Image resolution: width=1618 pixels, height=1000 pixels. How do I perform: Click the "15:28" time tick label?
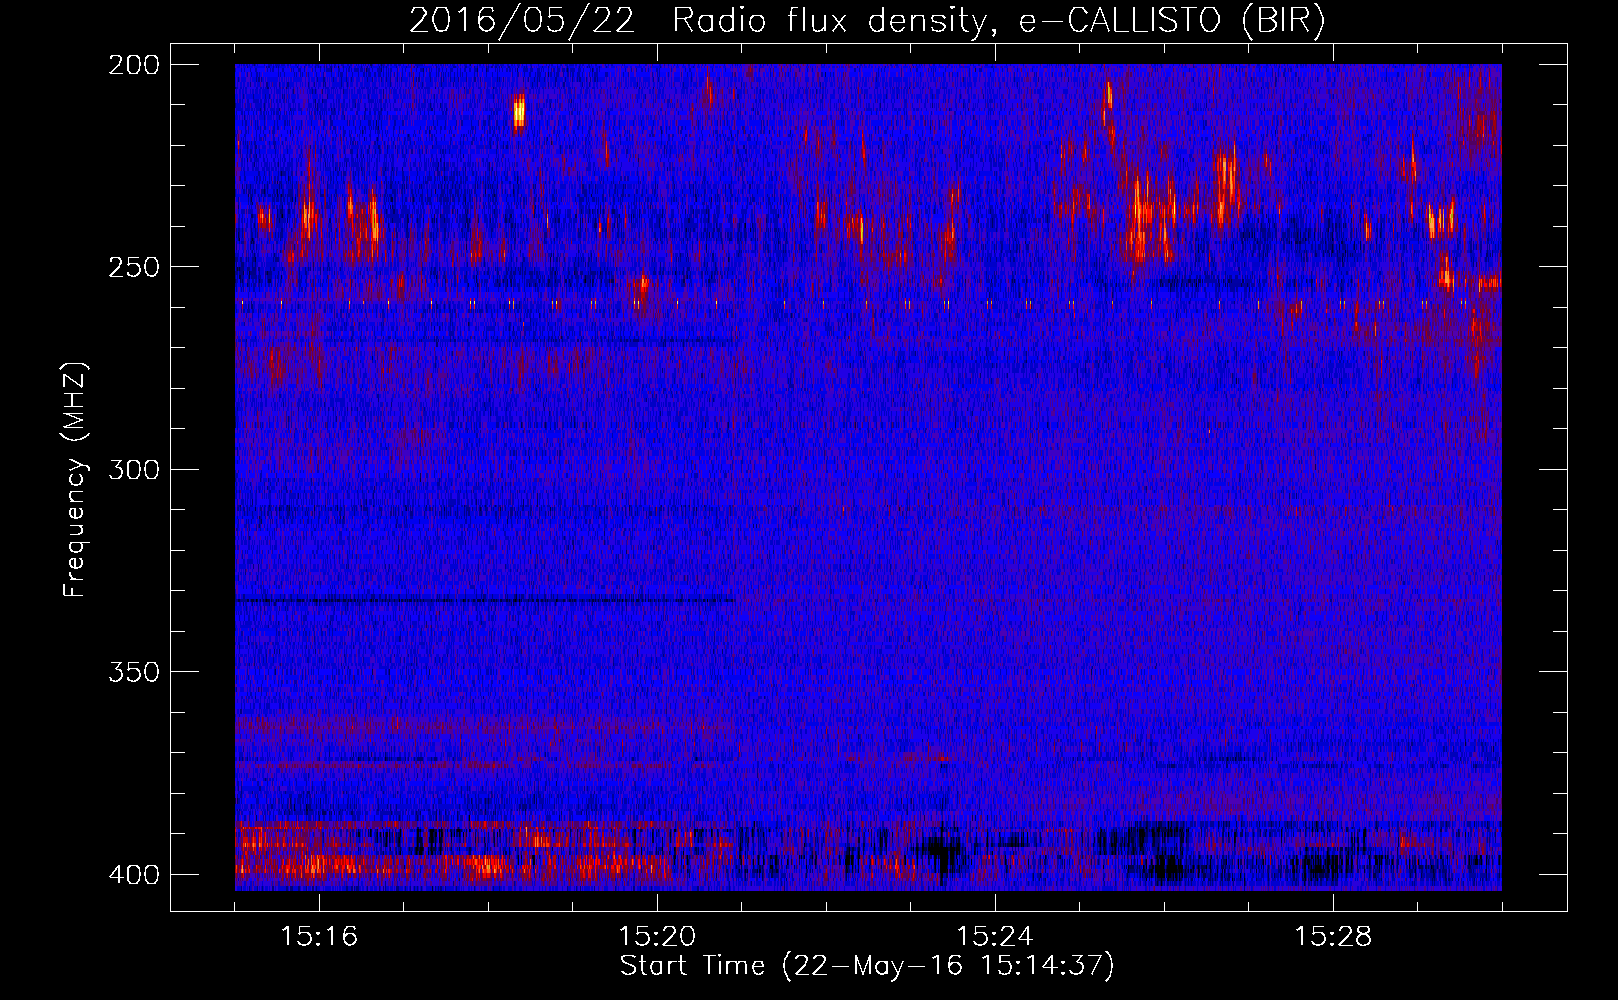[x=1333, y=937]
